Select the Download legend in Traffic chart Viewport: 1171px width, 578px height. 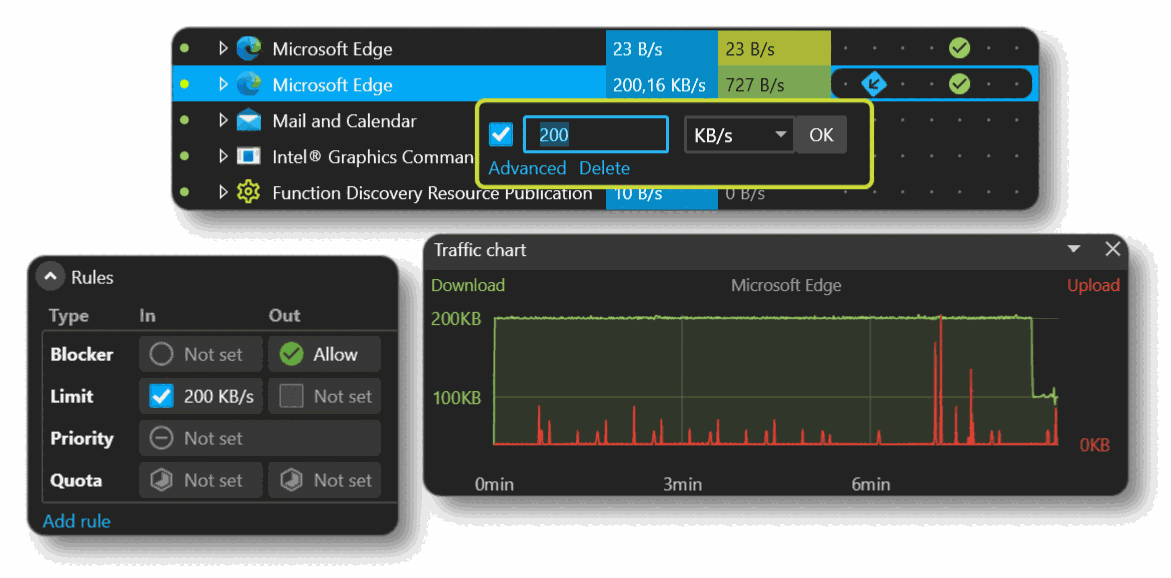click(467, 285)
